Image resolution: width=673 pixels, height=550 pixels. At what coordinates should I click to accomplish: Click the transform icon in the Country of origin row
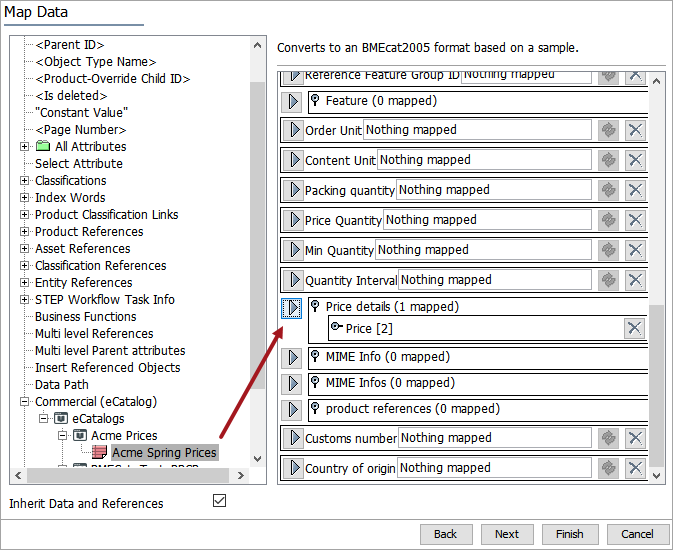point(608,468)
